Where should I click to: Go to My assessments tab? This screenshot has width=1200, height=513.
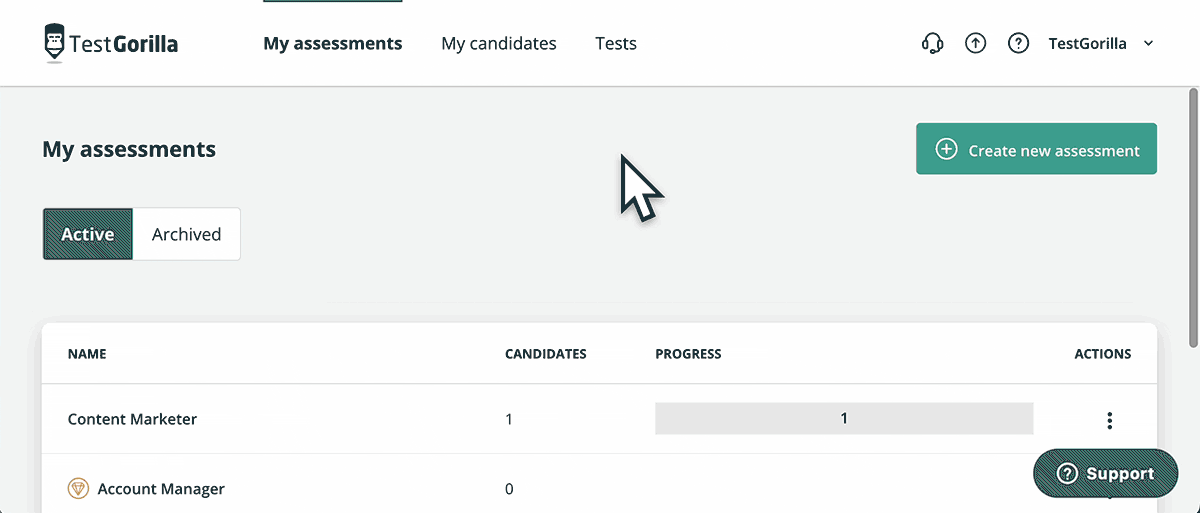coord(333,43)
